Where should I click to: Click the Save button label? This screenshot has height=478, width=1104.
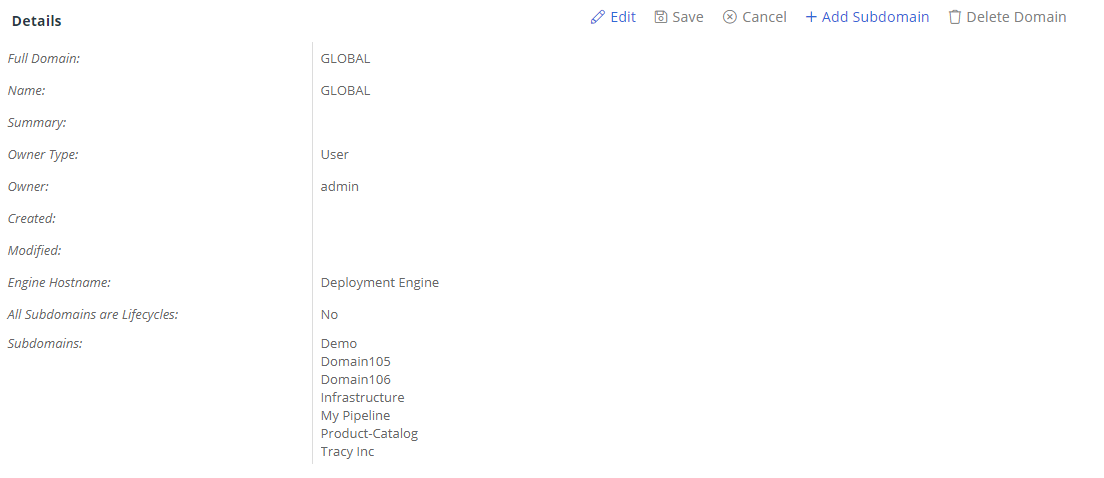click(688, 17)
